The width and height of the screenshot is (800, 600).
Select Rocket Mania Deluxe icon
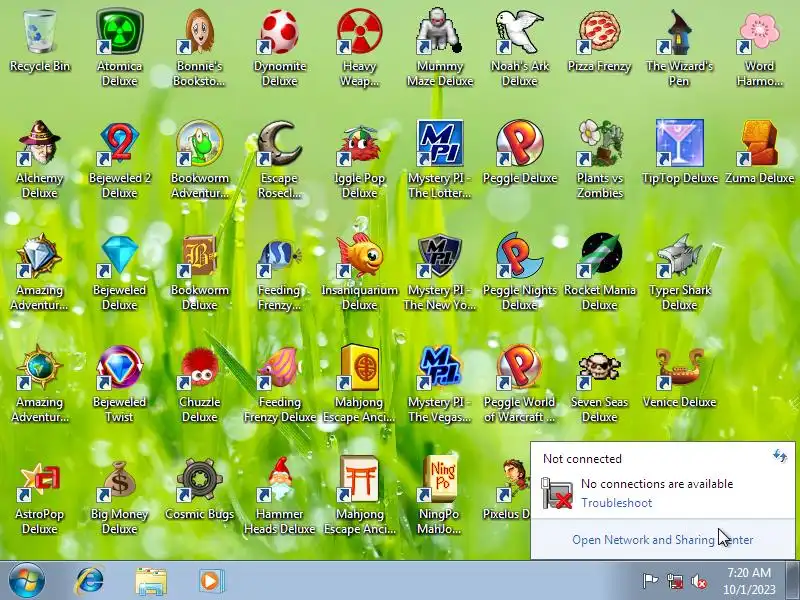pyautogui.click(x=599, y=256)
